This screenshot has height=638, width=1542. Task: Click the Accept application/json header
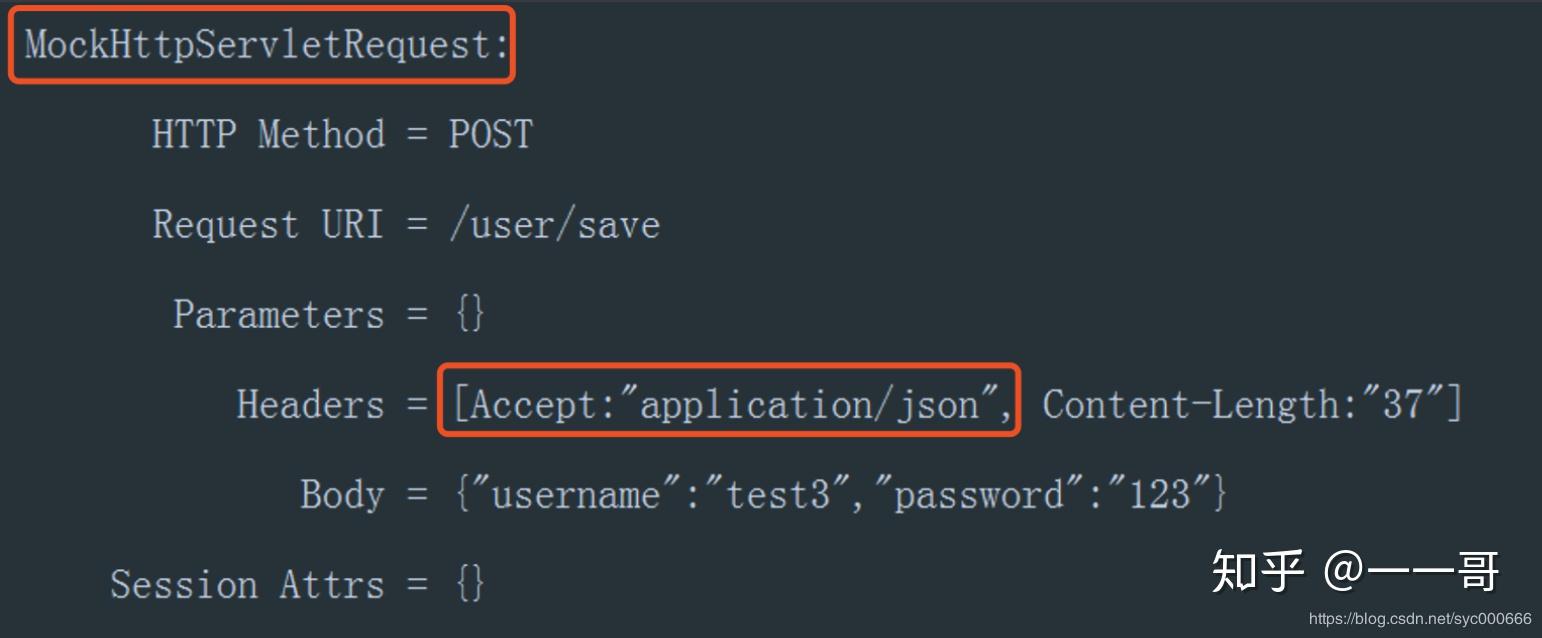click(729, 404)
